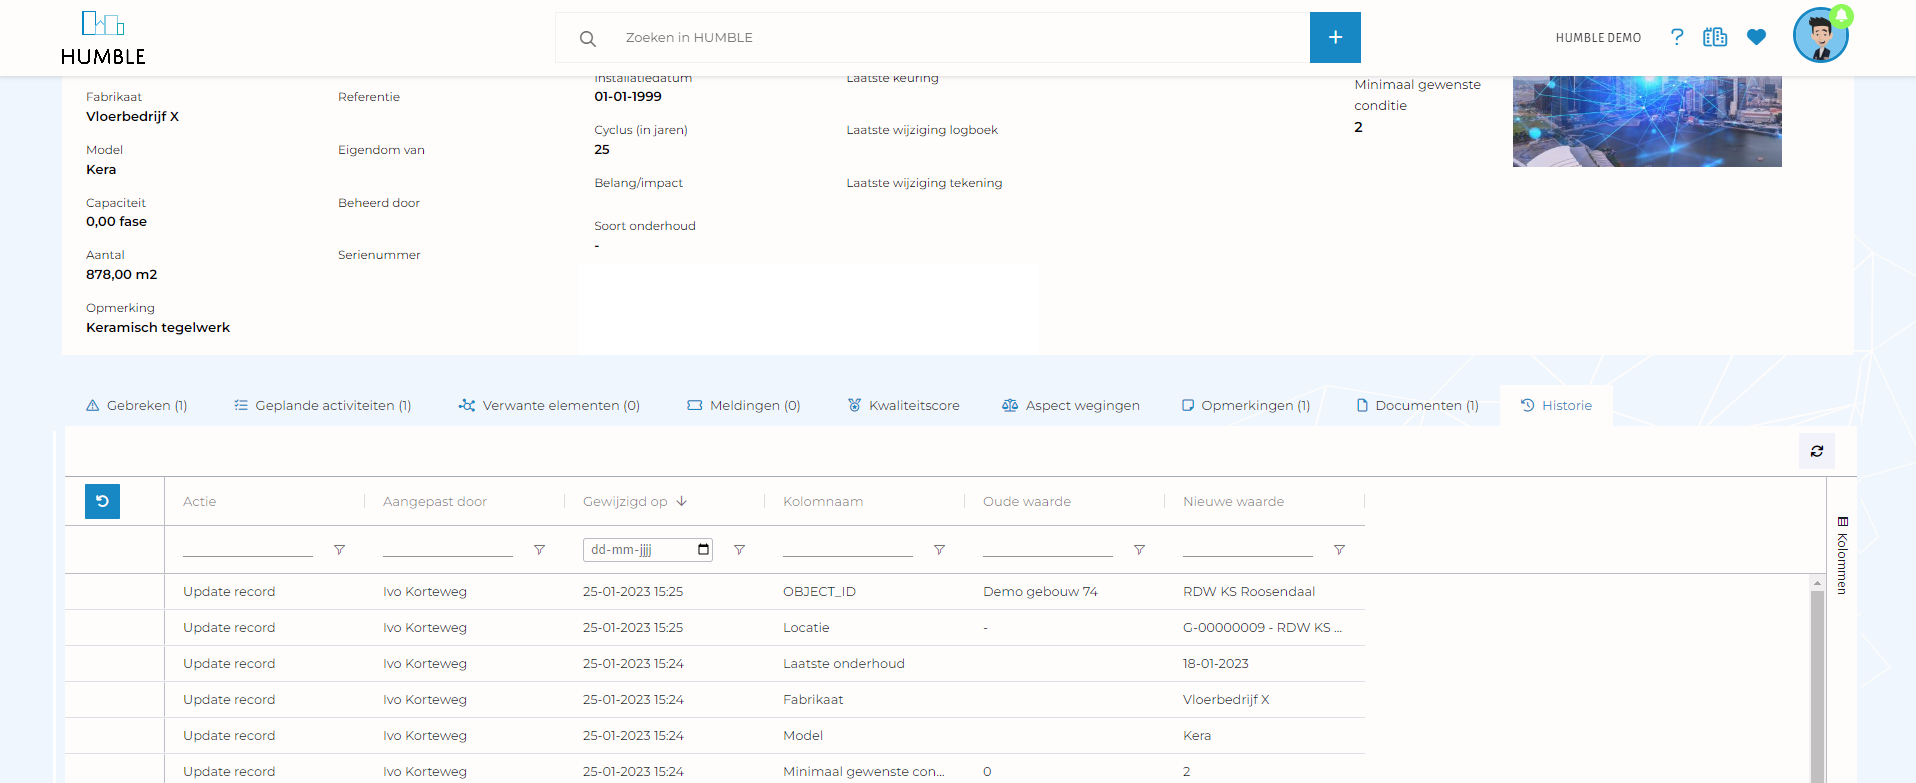Open the user avatar profile menu
The height and width of the screenshot is (783, 1916).
click(1820, 36)
